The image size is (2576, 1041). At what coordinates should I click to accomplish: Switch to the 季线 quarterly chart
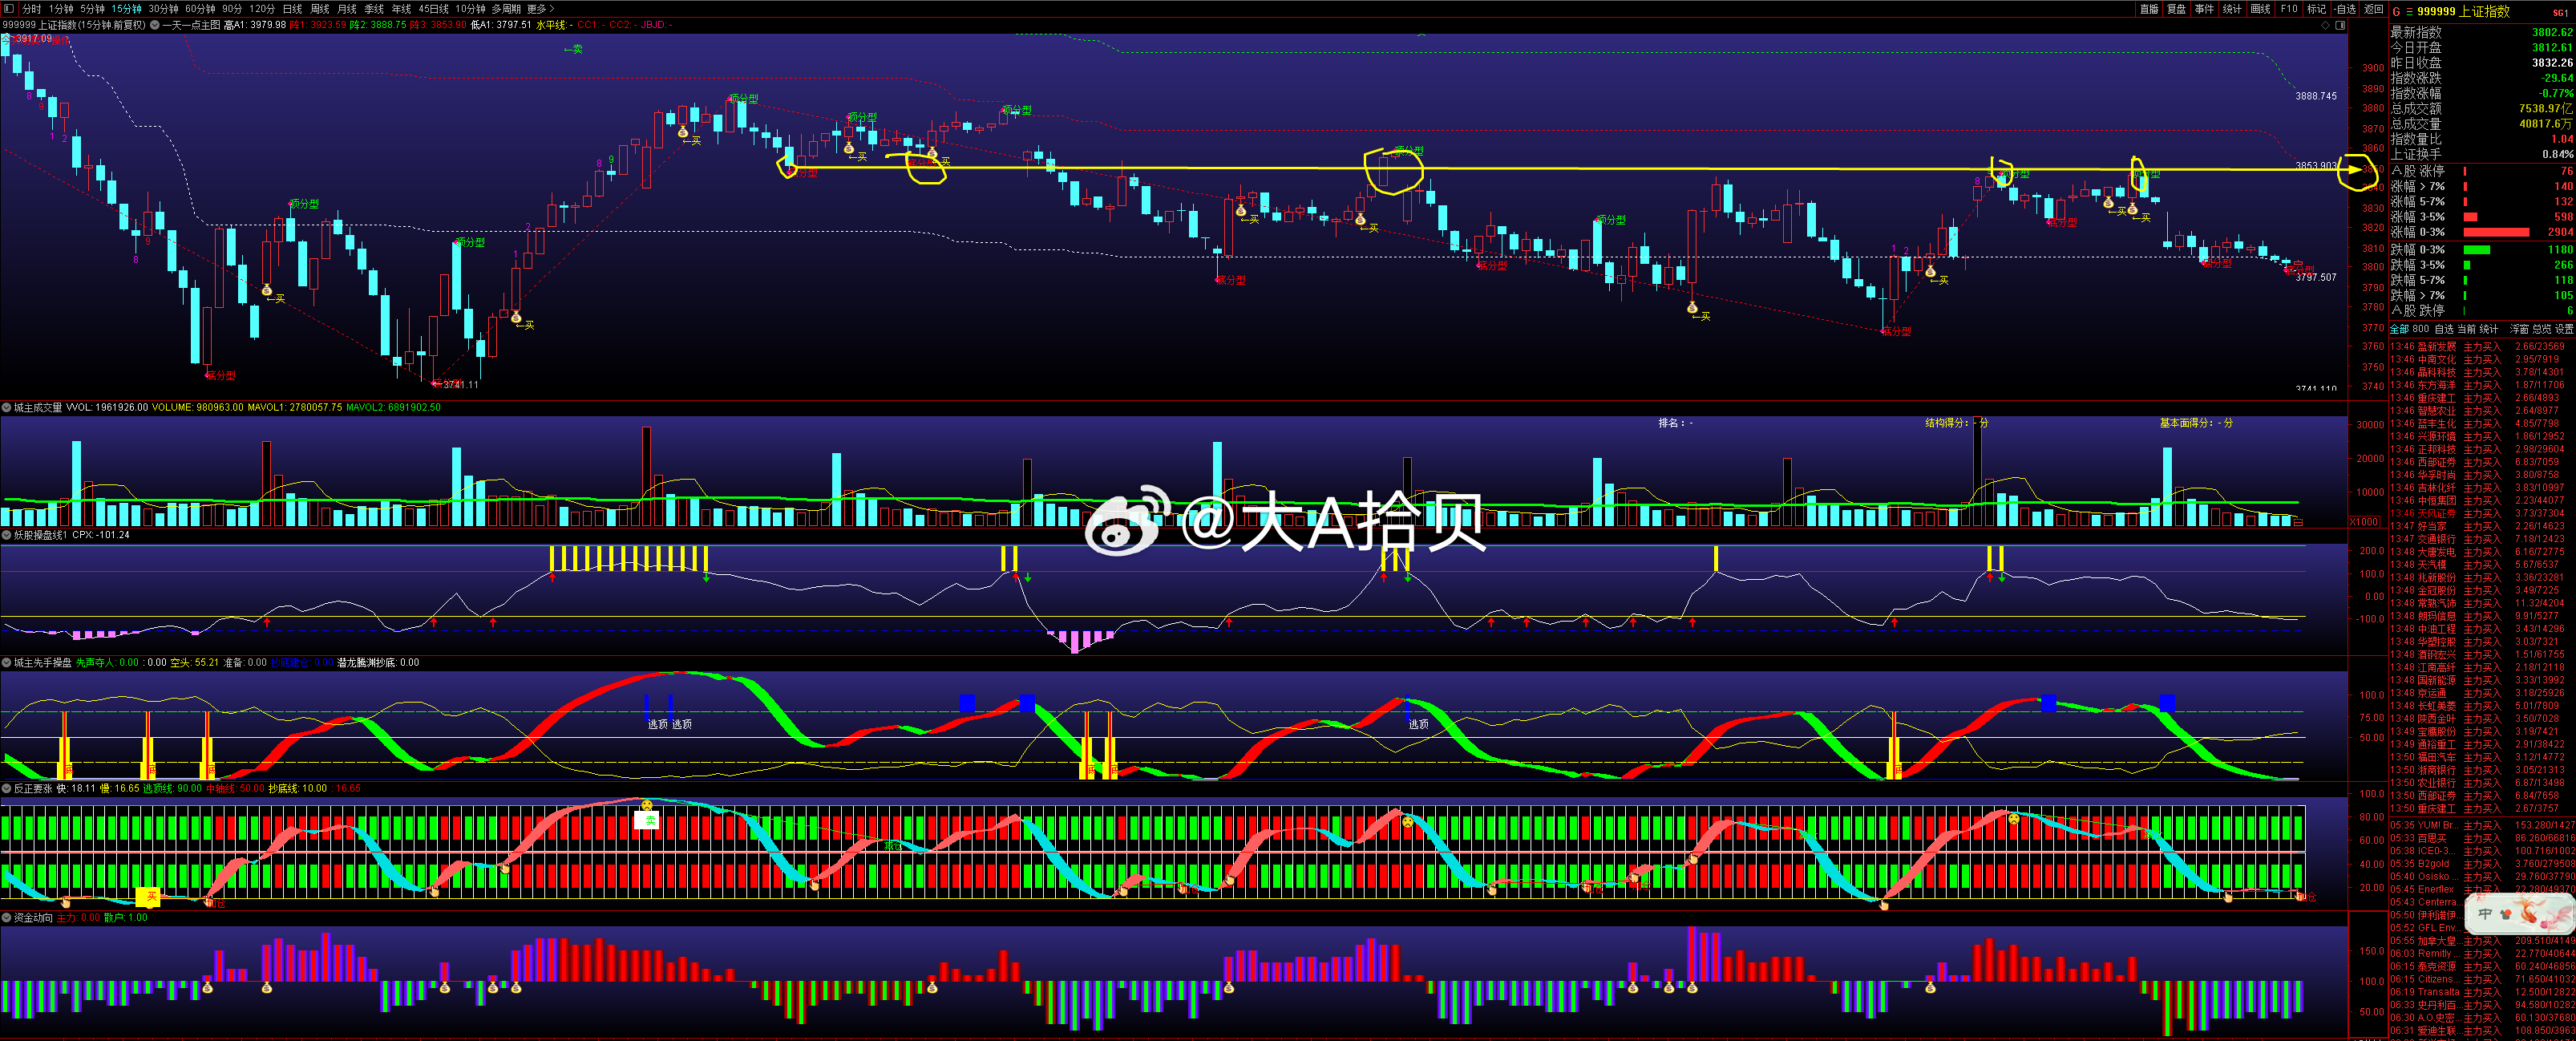click(374, 9)
